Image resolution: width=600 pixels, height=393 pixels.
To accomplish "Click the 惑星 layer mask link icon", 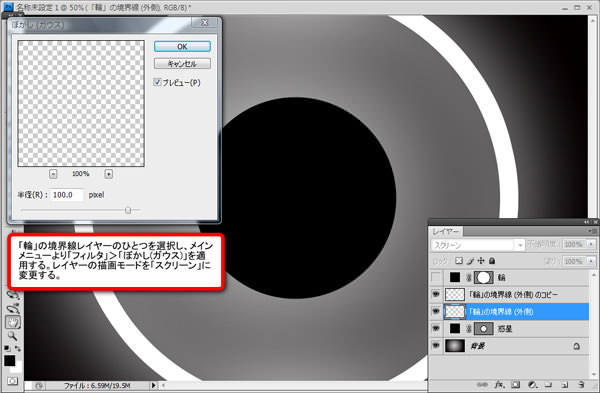I will point(468,329).
